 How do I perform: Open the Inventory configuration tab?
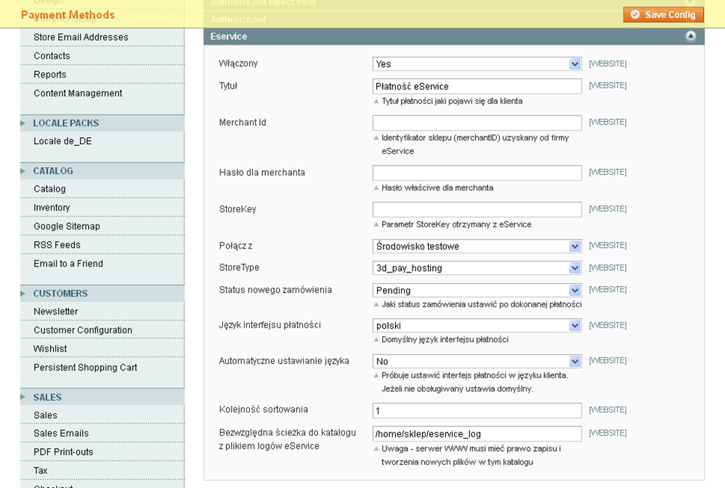102,207
